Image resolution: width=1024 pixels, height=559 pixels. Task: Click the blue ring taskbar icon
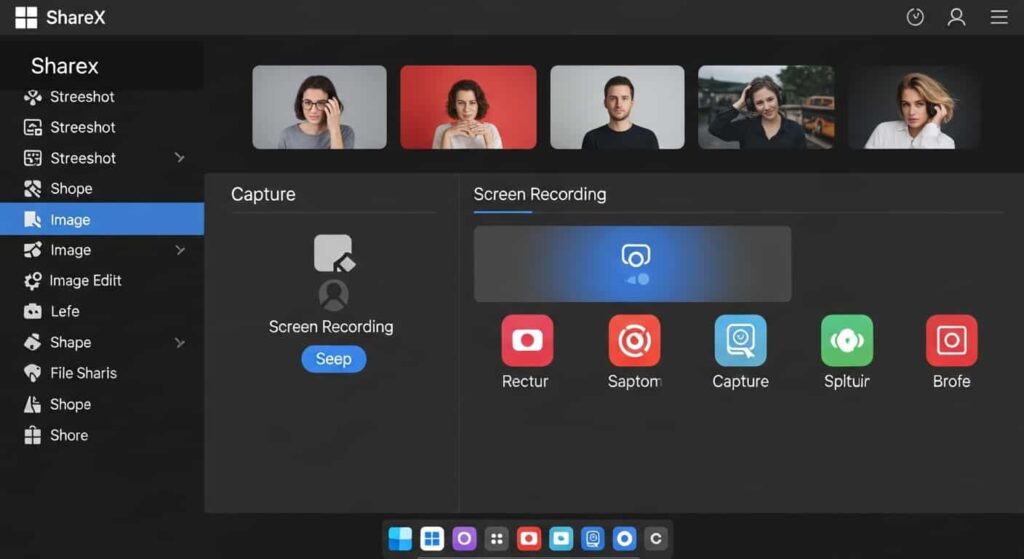(x=624, y=539)
